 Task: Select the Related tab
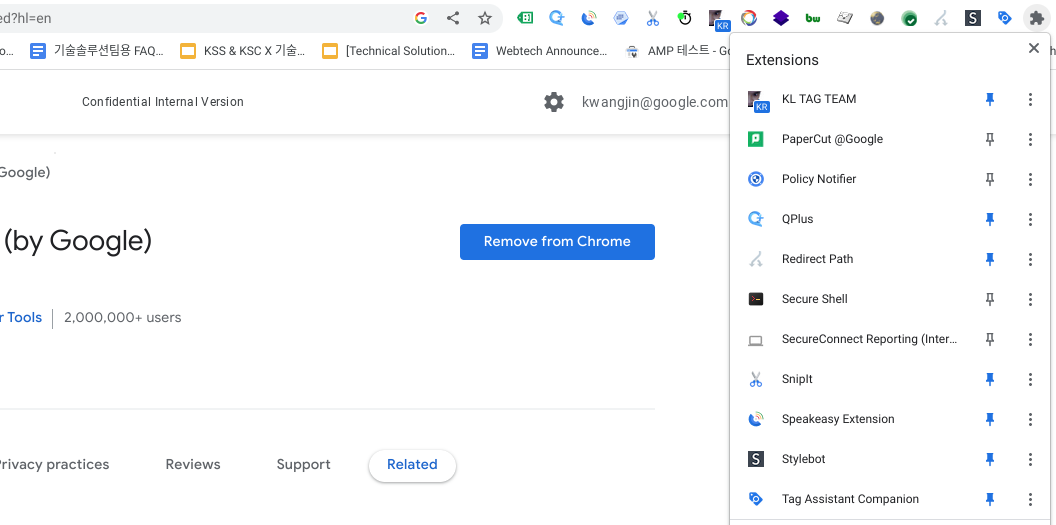pyautogui.click(x=412, y=465)
